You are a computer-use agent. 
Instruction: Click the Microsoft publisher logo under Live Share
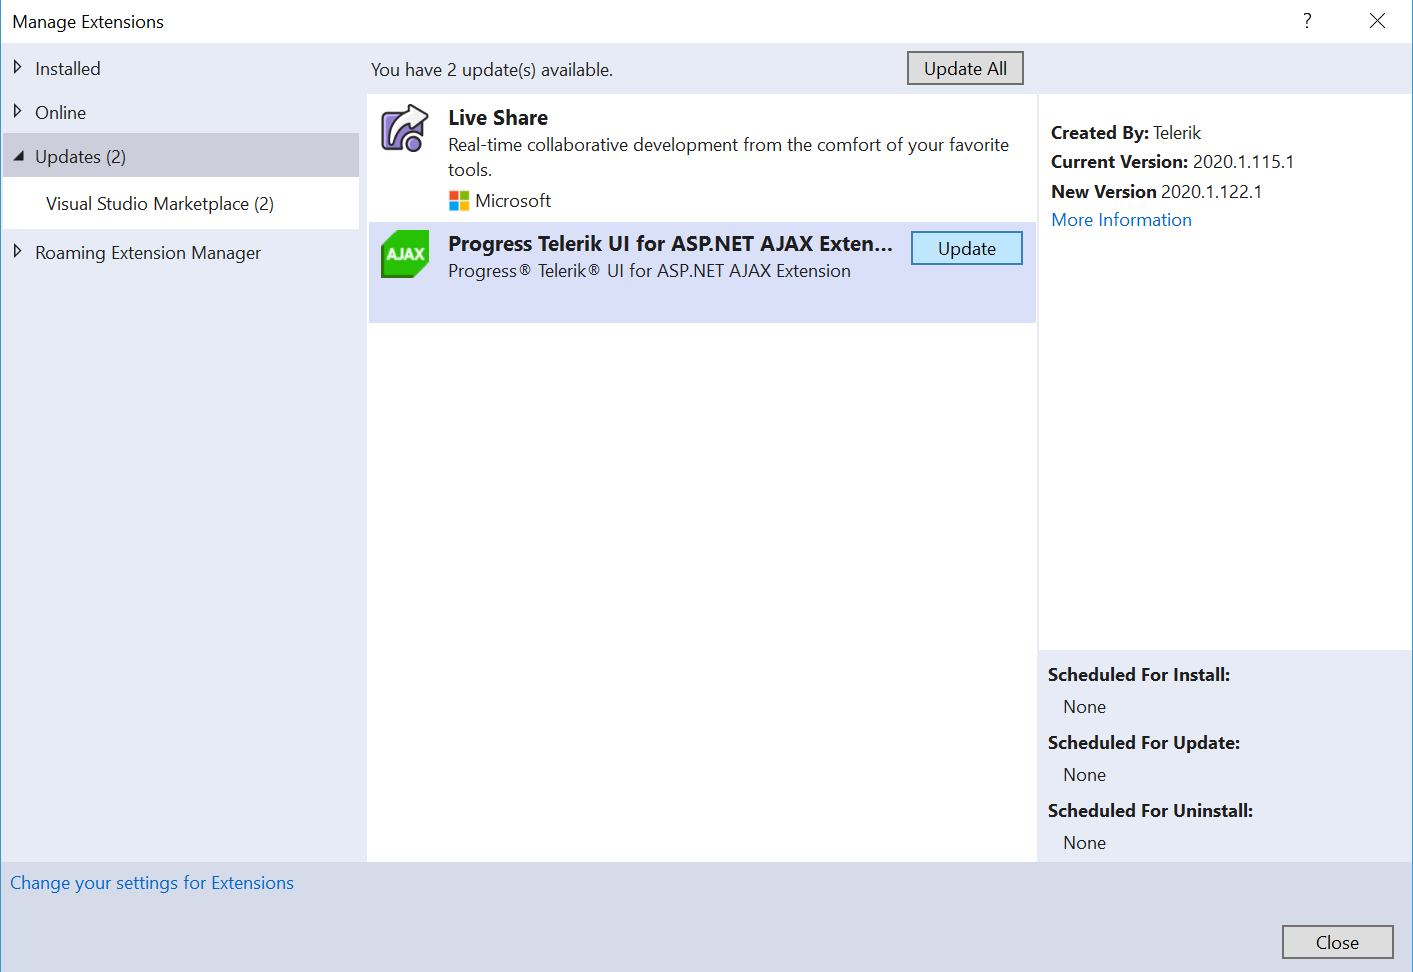point(459,200)
